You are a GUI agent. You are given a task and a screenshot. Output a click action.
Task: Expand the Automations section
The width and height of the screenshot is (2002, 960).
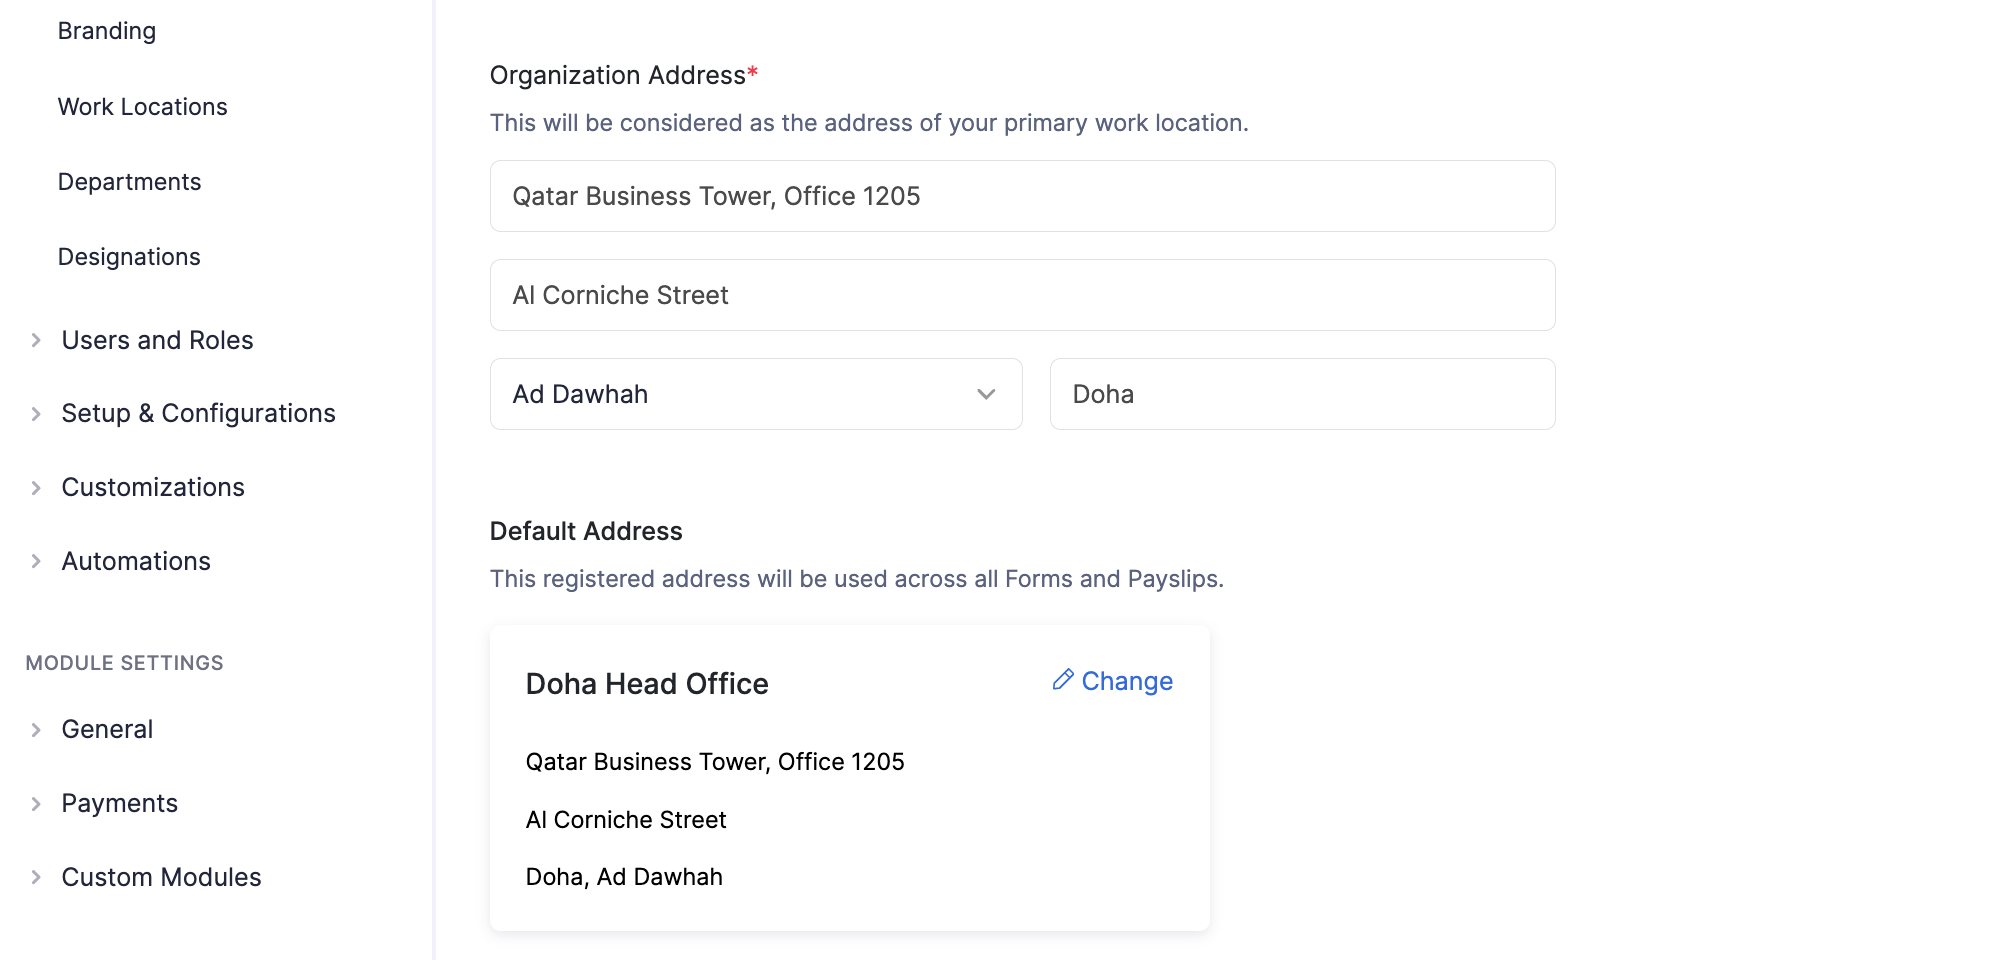coord(136,561)
